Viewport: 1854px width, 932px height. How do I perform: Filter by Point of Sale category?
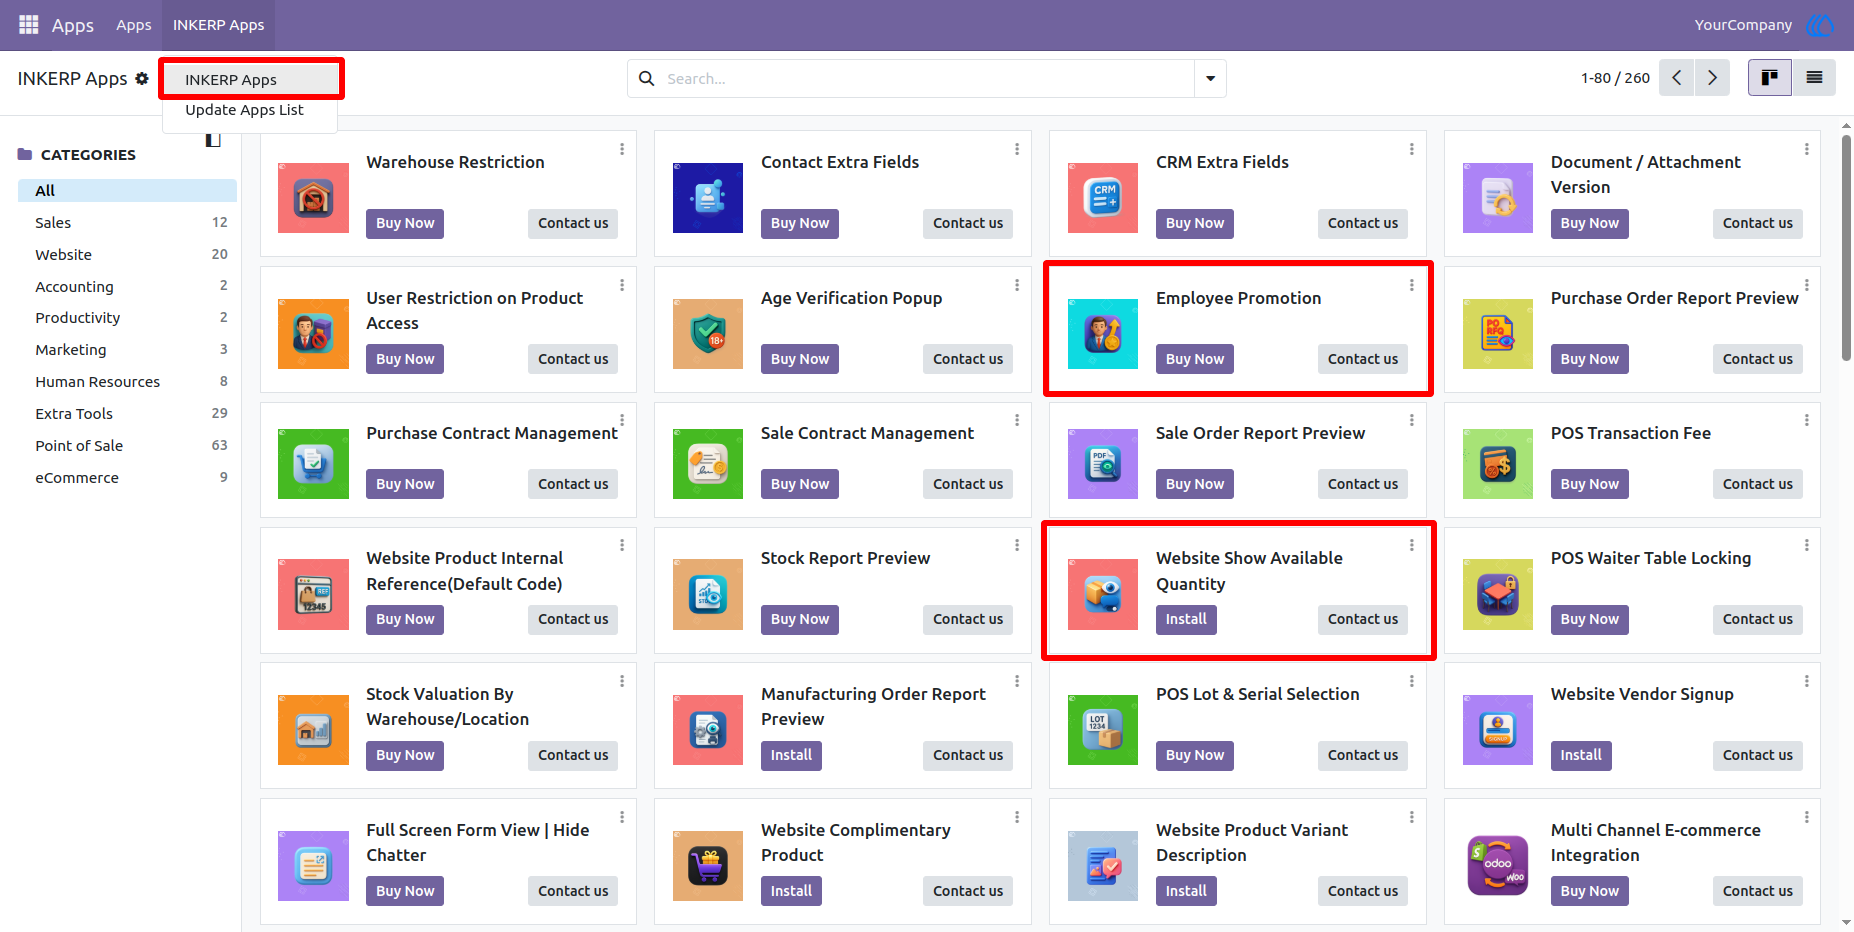click(127, 446)
